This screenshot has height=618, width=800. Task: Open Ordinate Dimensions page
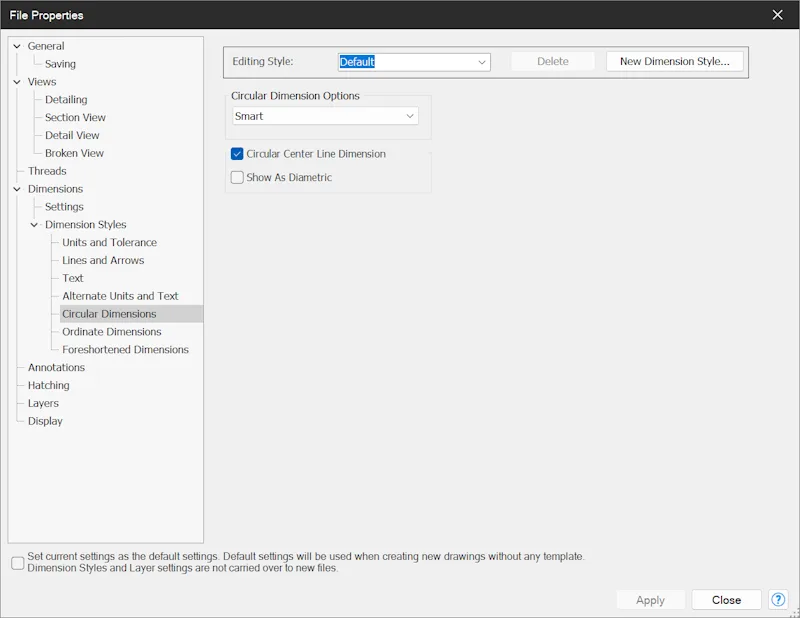coord(112,332)
